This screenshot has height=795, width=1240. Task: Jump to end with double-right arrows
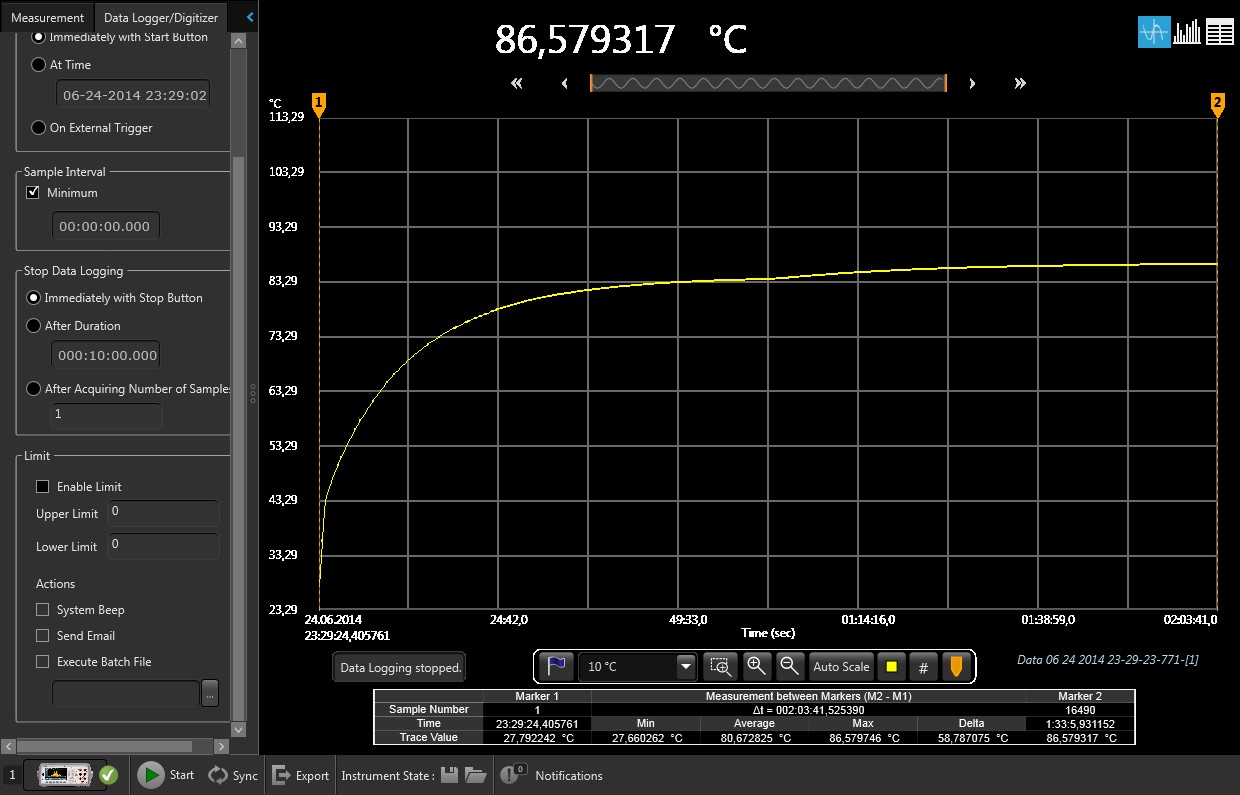pyautogui.click(x=1020, y=83)
